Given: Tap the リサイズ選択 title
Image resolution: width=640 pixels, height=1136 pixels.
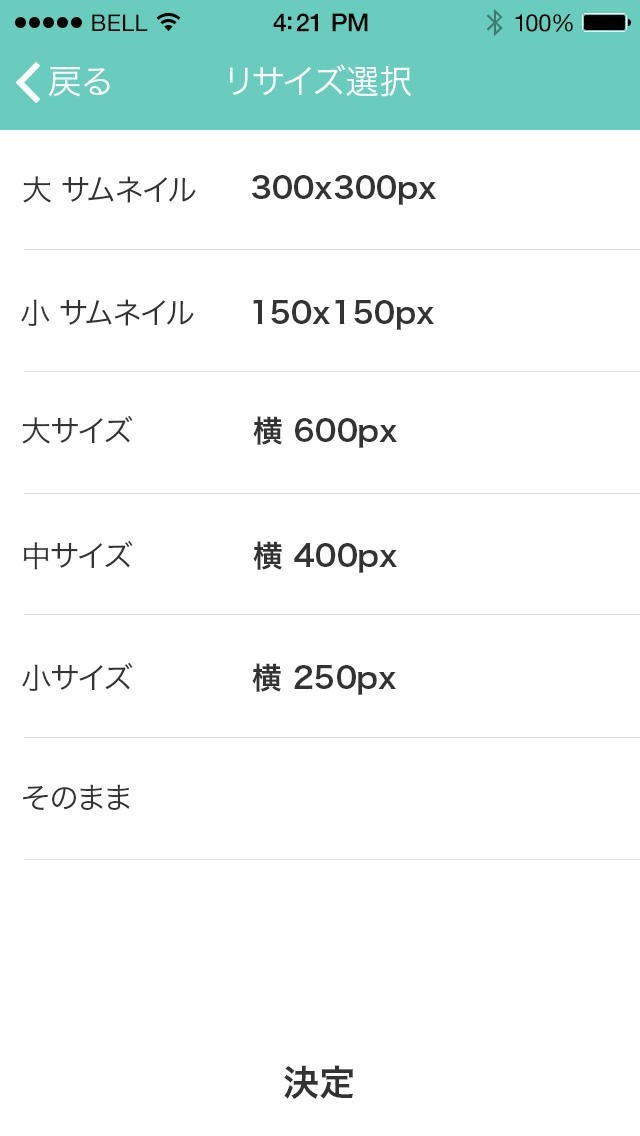Looking at the screenshot, I should (319, 82).
